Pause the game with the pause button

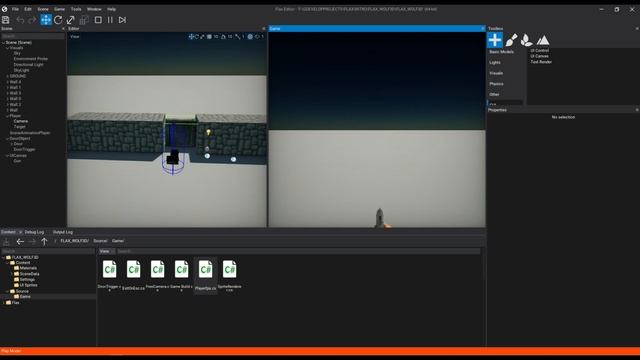coord(110,20)
